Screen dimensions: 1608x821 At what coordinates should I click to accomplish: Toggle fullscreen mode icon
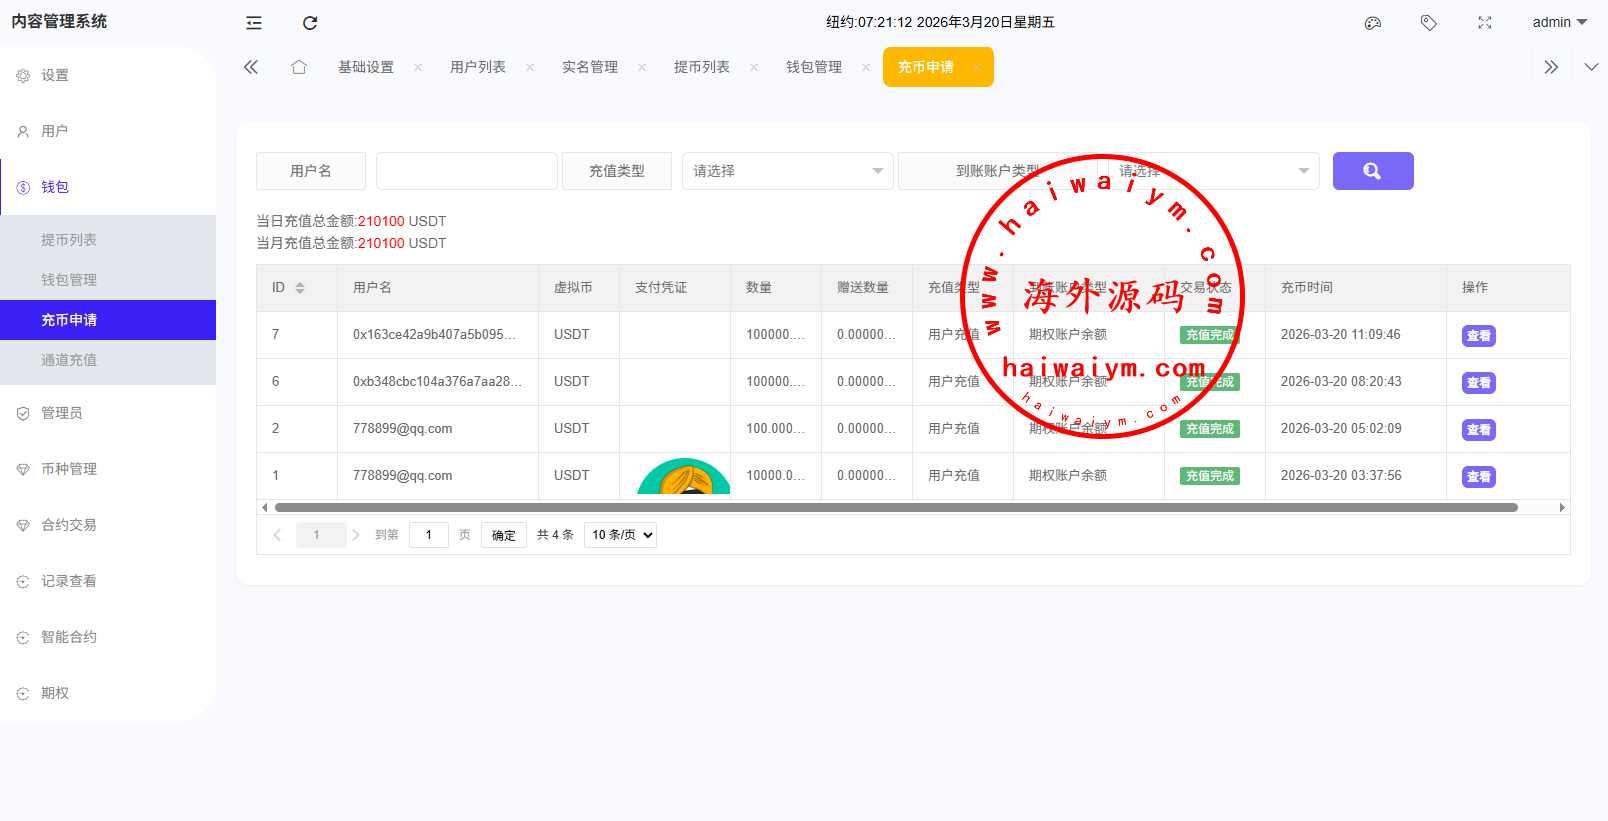pyautogui.click(x=1485, y=23)
